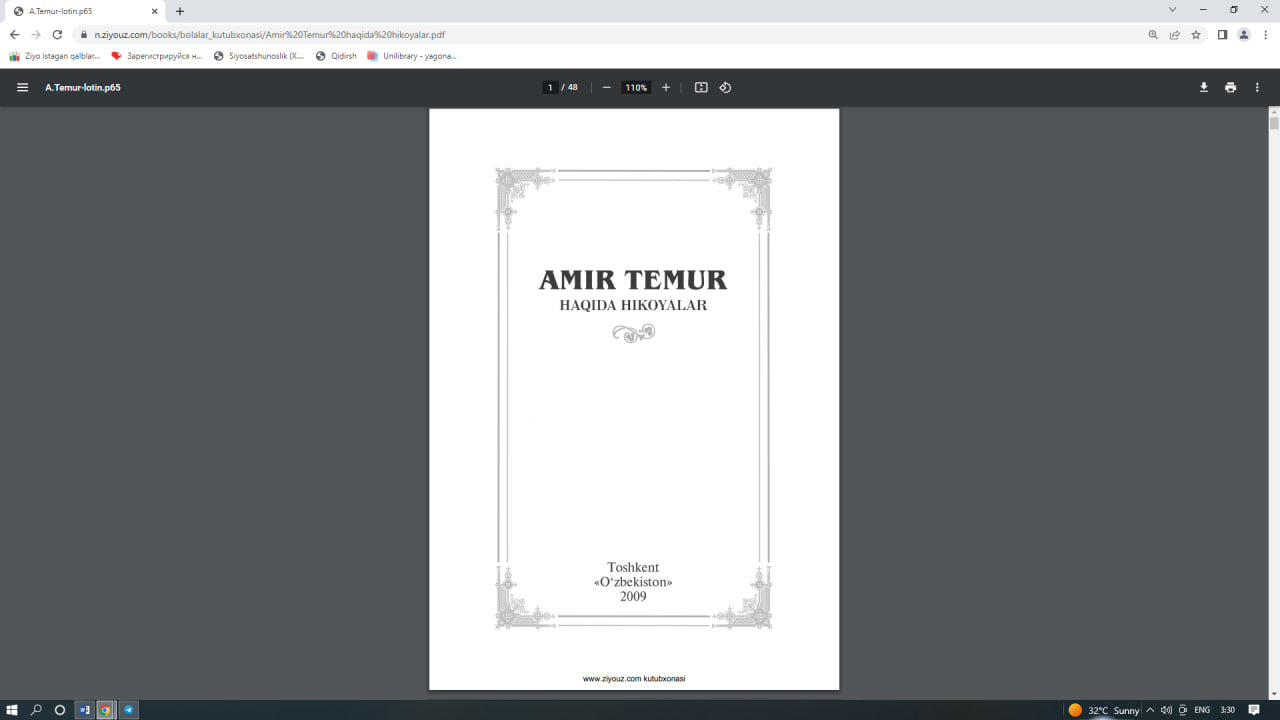Zoom in using the plus icon
Screen dimensions: 1280x720
(665, 87)
